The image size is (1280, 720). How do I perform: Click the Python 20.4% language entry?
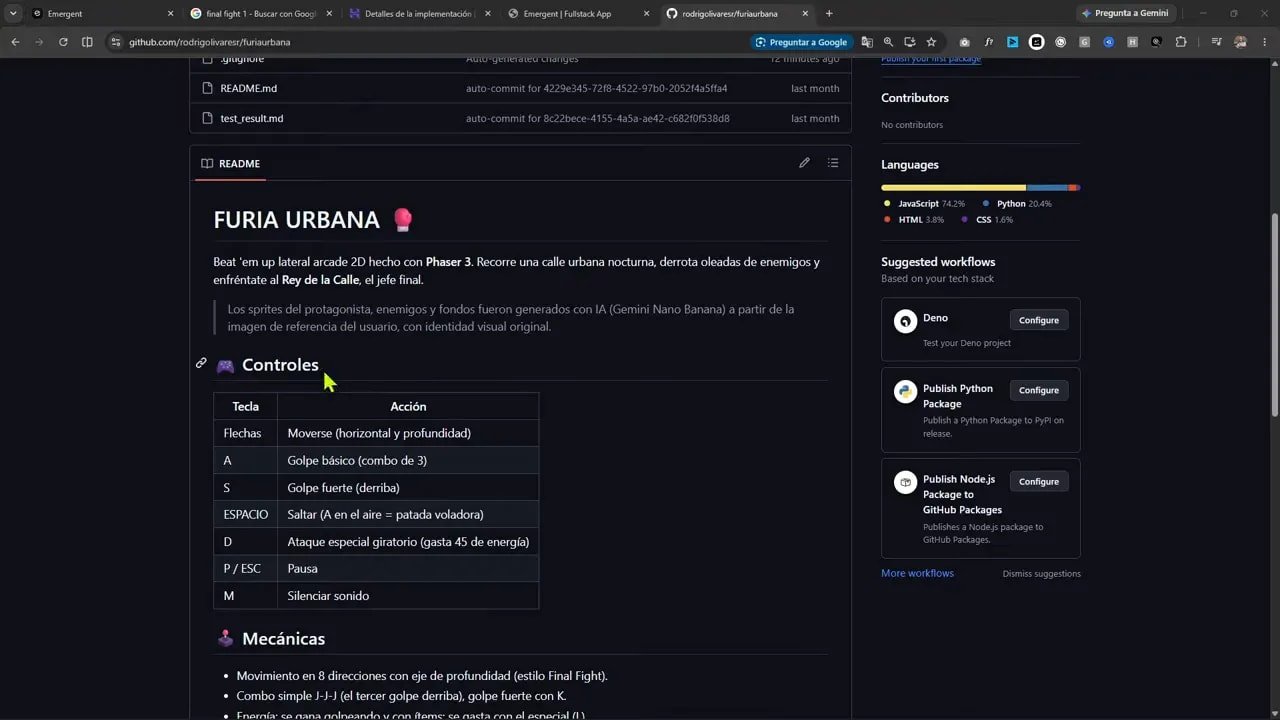(x=1017, y=203)
